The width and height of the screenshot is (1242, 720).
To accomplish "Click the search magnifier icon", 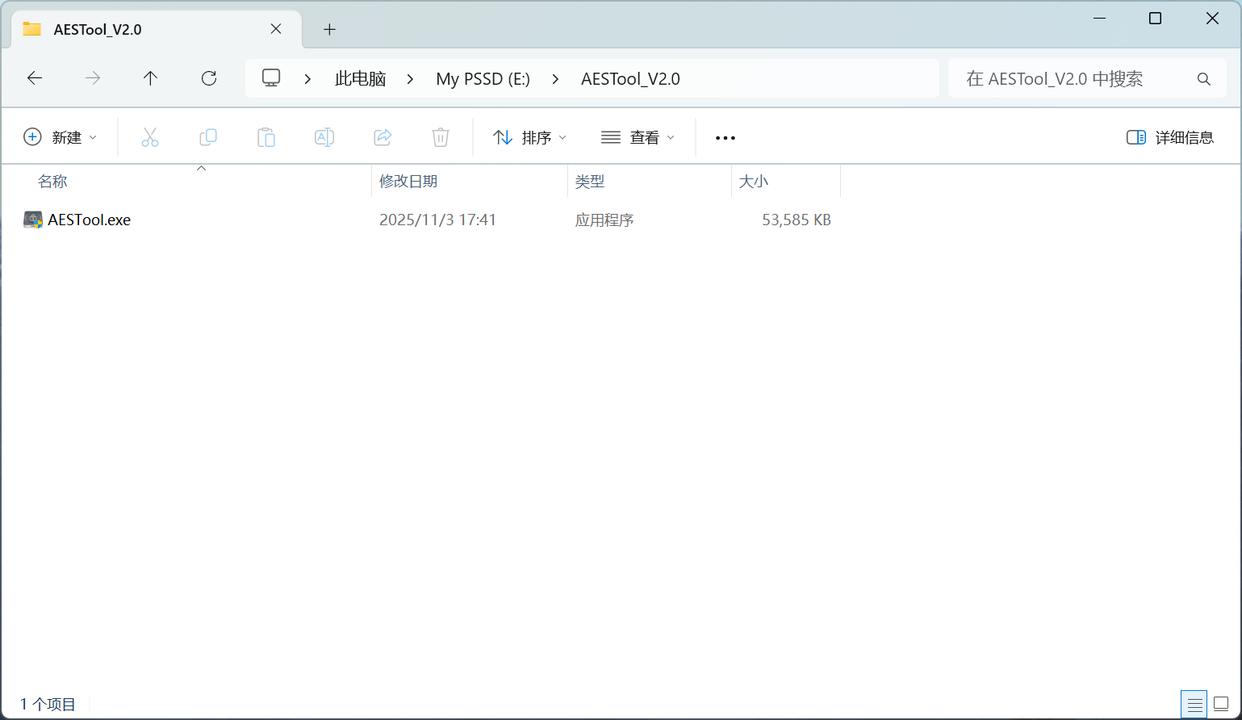I will 1204,79.
